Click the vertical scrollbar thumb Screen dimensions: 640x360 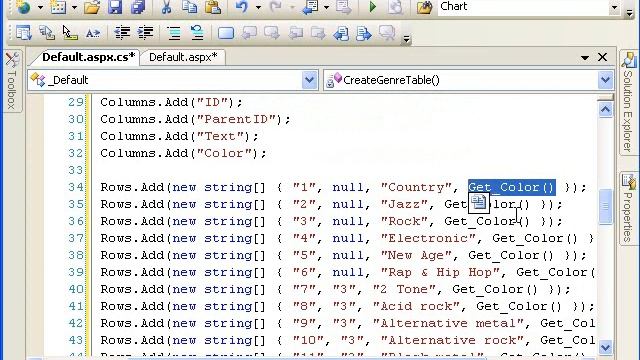click(606, 206)
